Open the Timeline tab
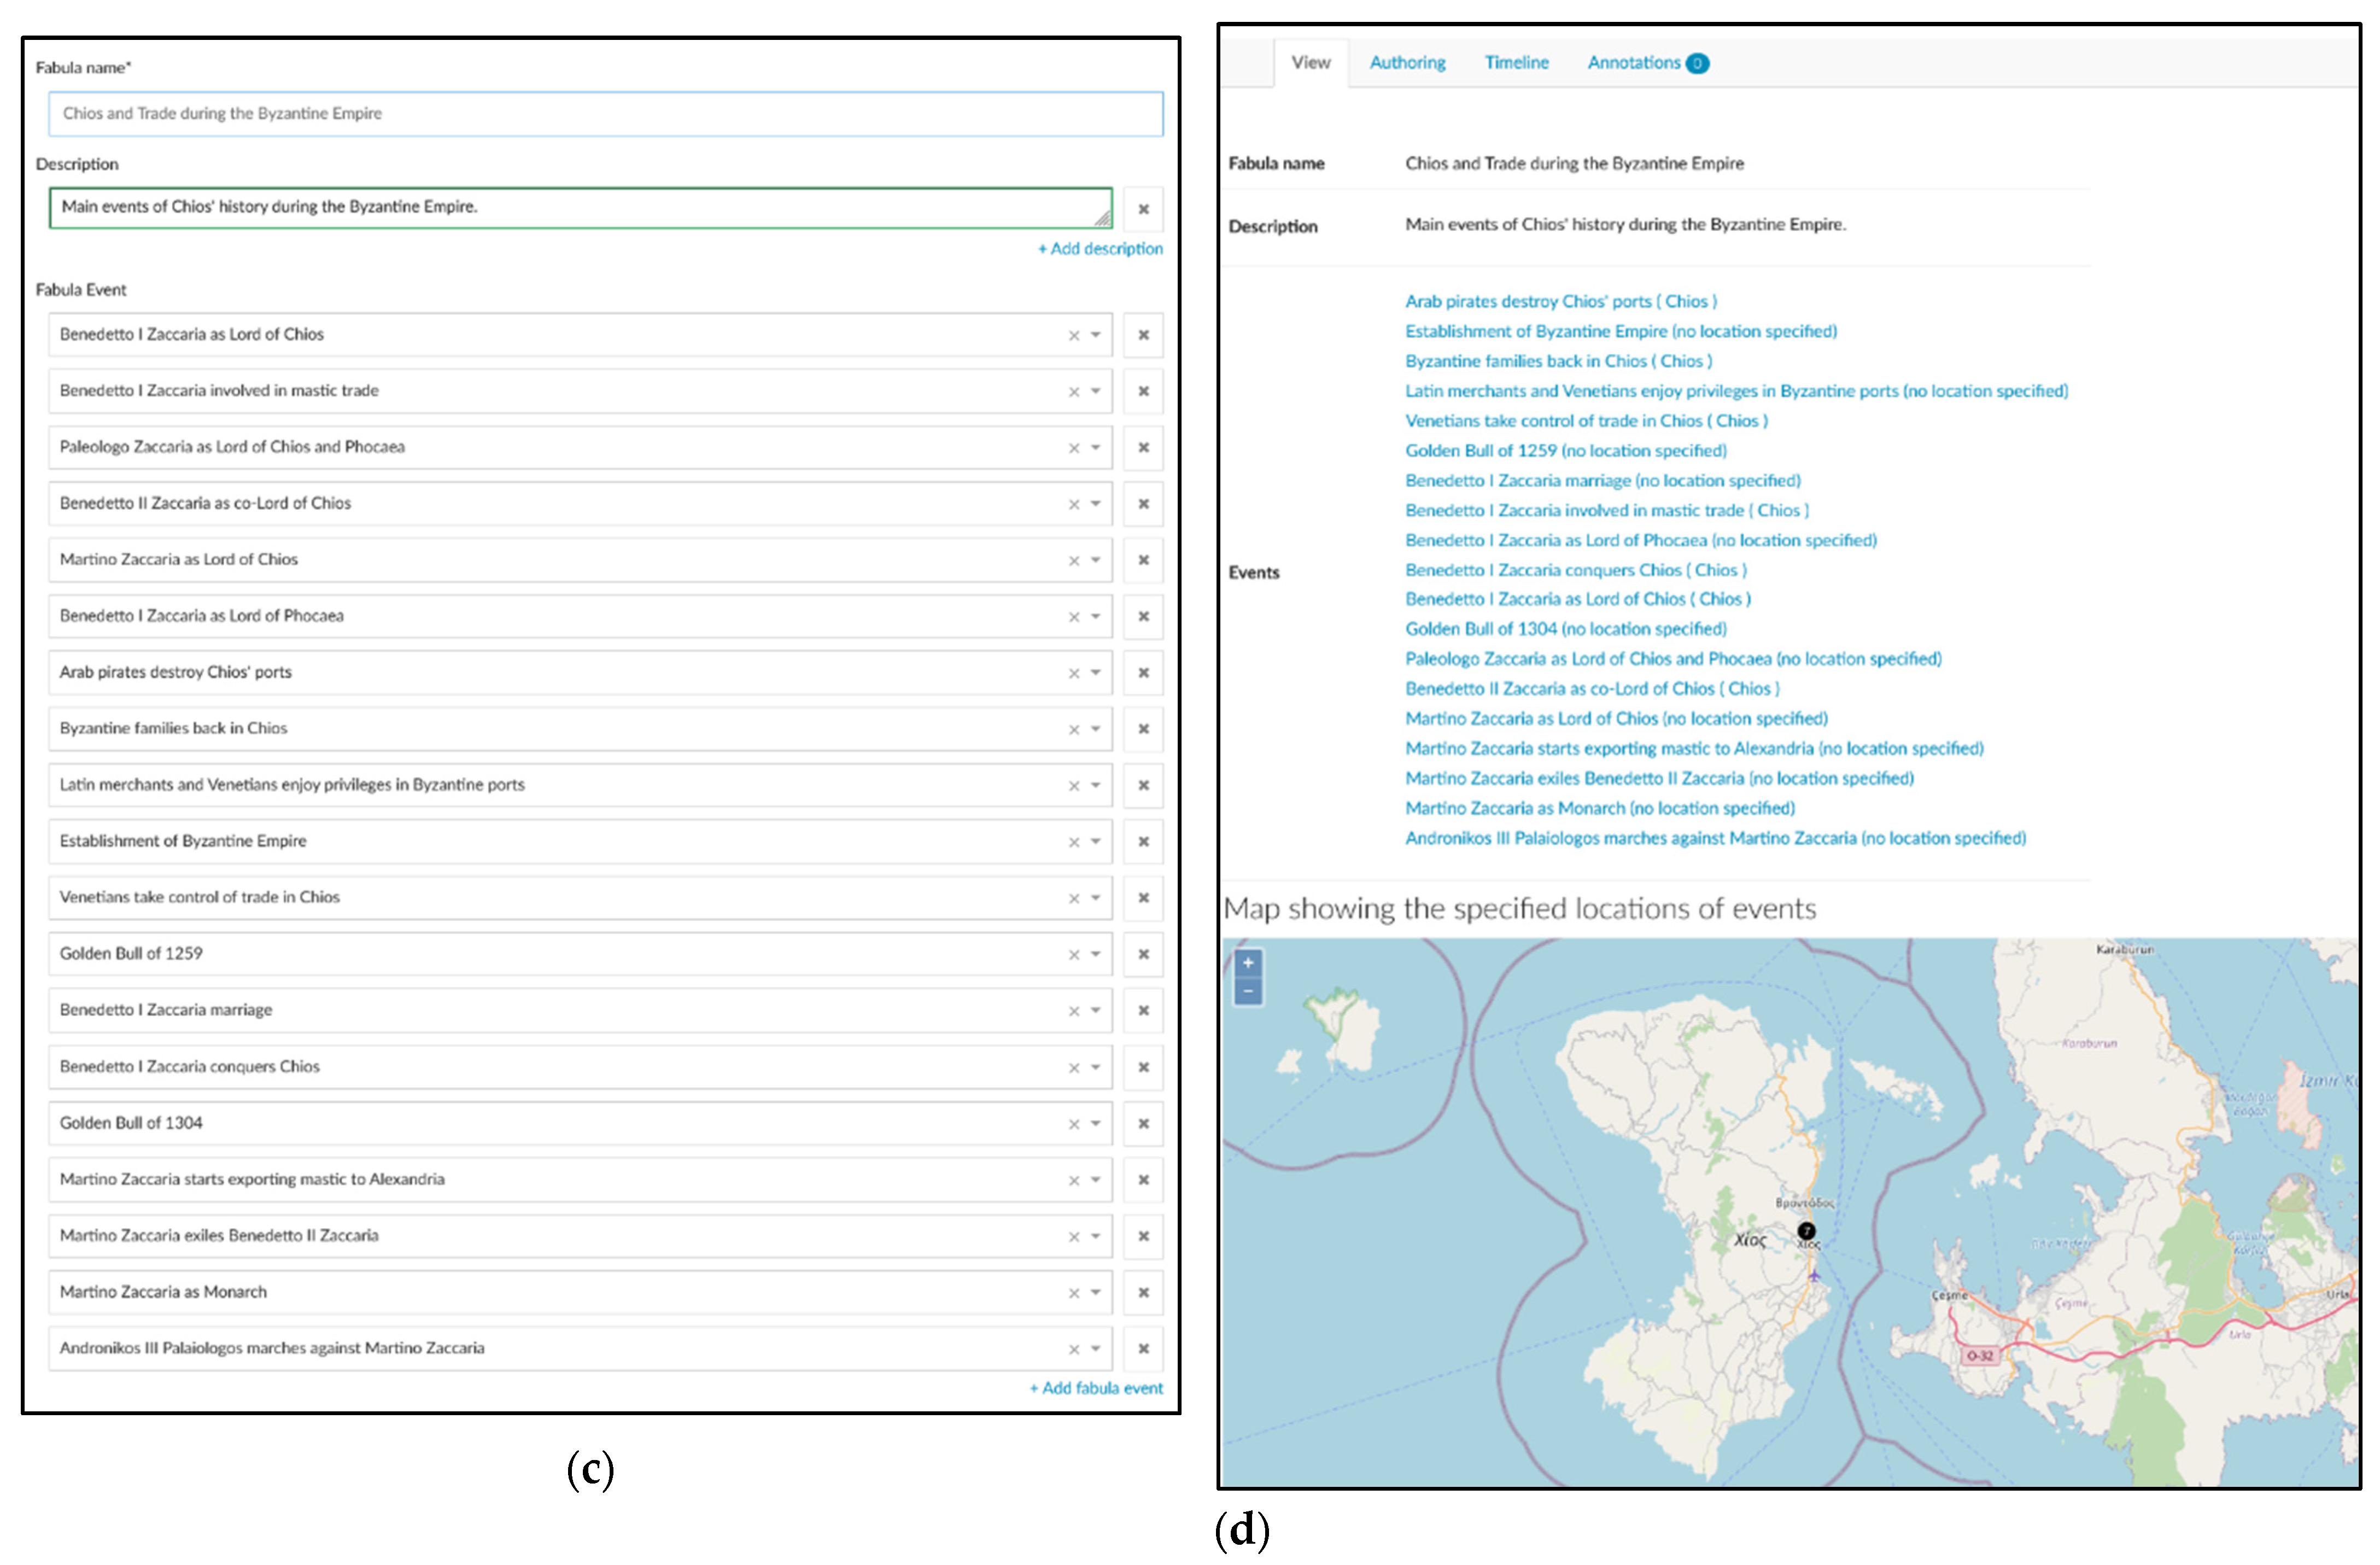Screen dimensions: 2380x1565 coord(1516,63)
